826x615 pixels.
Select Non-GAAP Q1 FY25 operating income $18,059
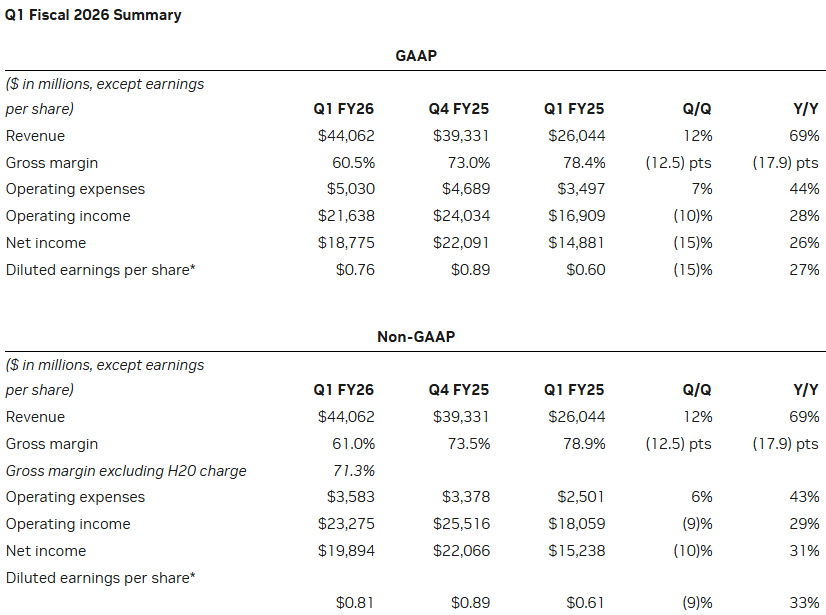point(576,524)
